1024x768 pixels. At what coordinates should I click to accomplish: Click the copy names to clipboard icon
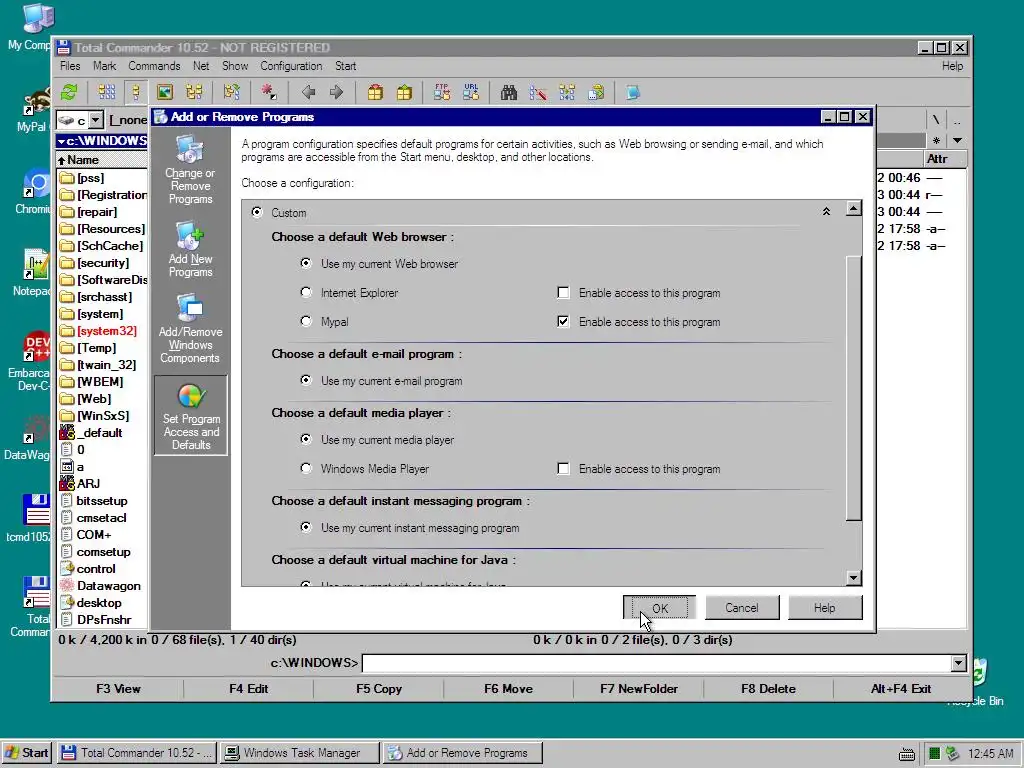click(596, 92)
